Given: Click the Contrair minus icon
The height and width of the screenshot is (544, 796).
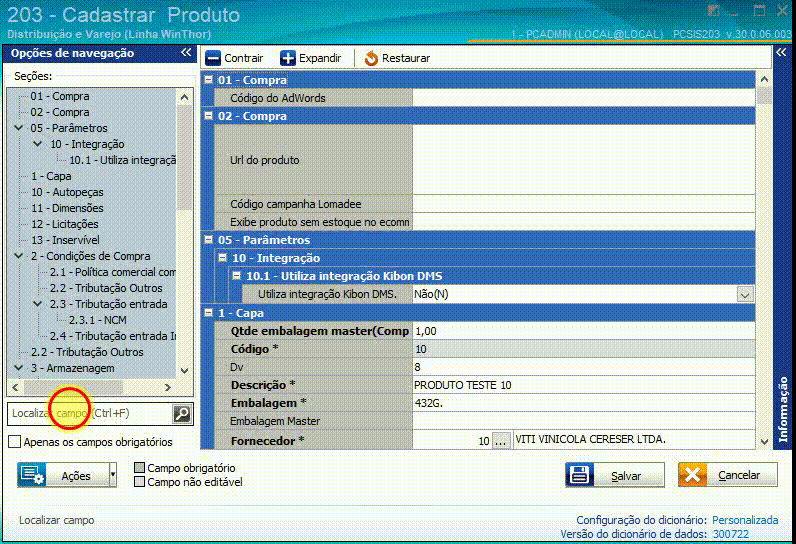Looking at the screenshot, I should pyautogui.click(x=213, y=58).
